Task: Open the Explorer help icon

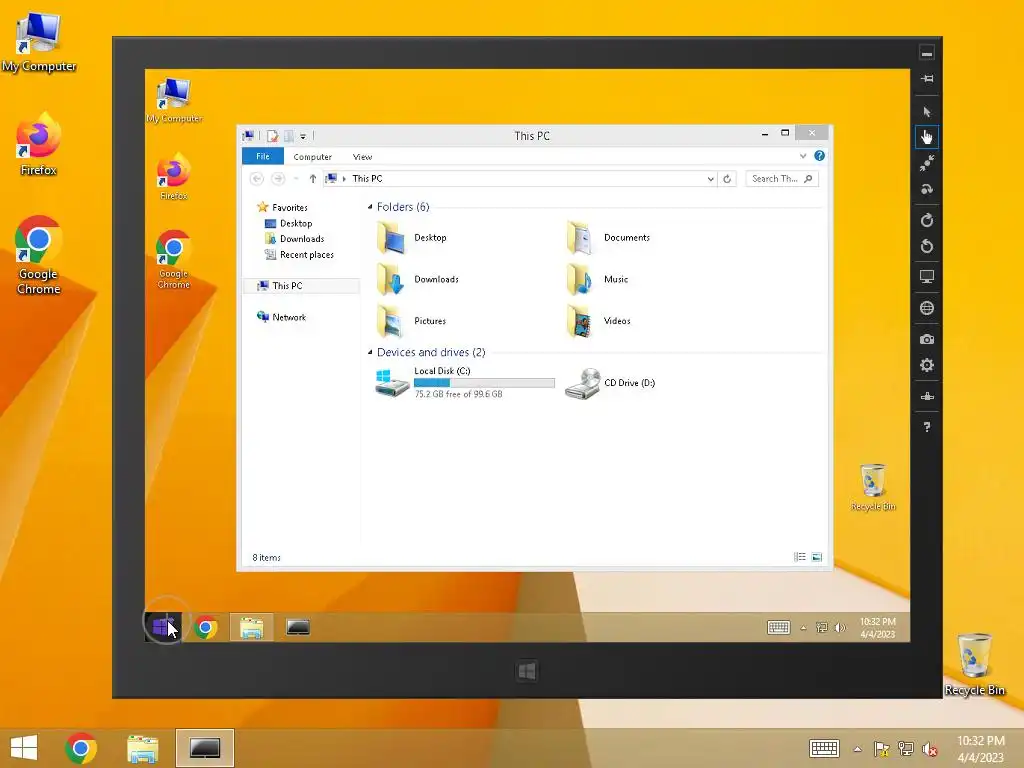Action: tap(819, 155)
